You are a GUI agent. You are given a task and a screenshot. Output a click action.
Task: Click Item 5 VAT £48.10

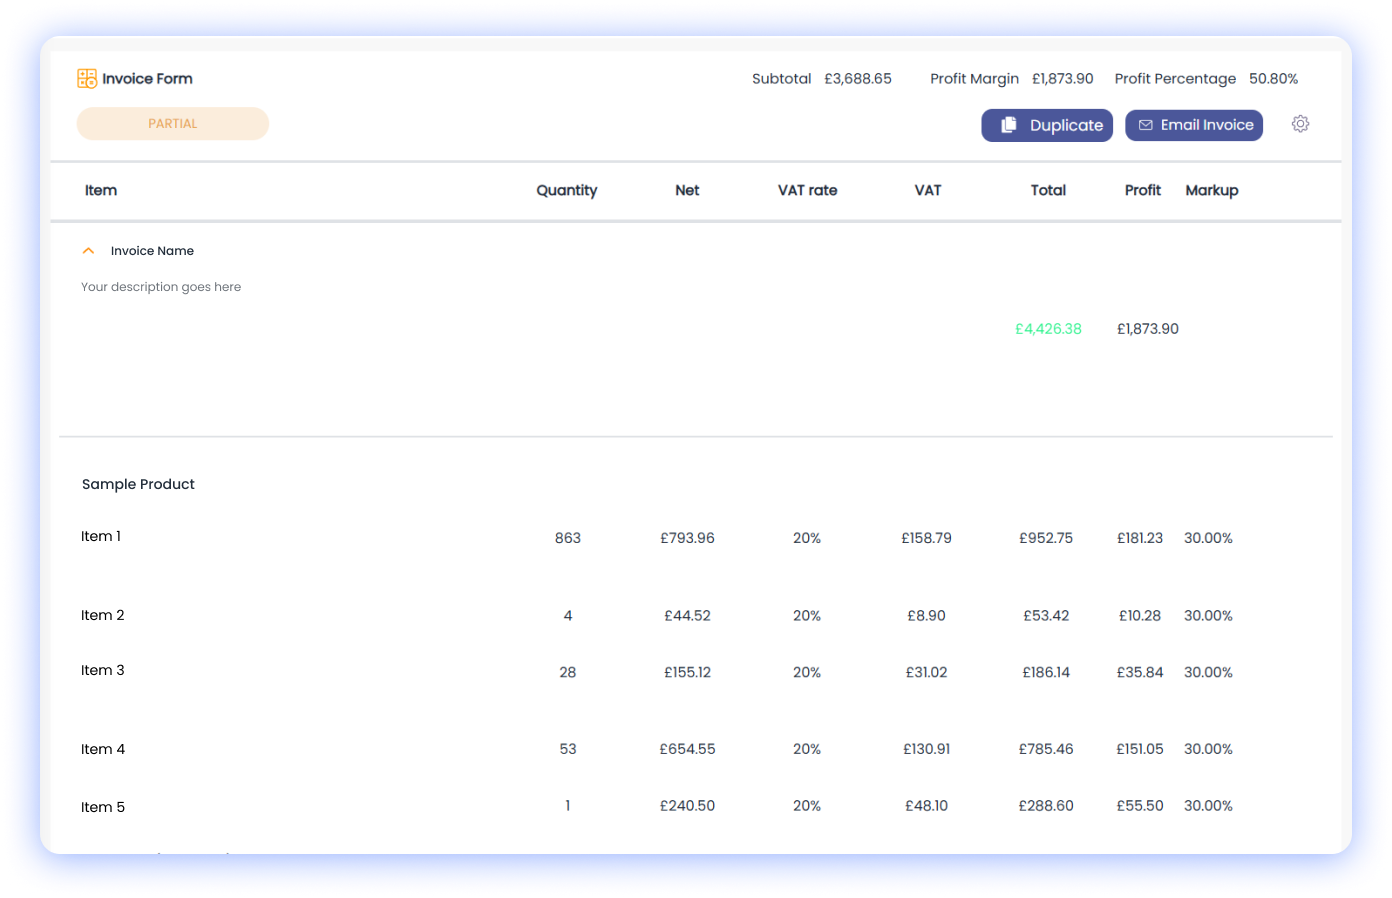click(x=926, y=806)
